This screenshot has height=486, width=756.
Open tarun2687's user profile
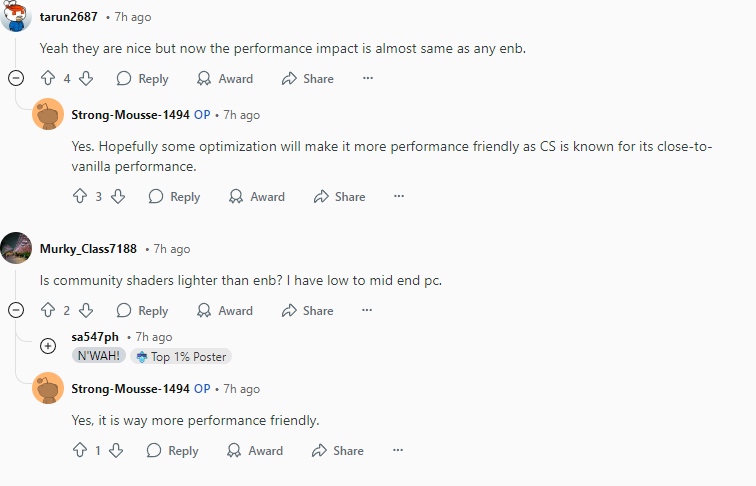tap(69, 17)
